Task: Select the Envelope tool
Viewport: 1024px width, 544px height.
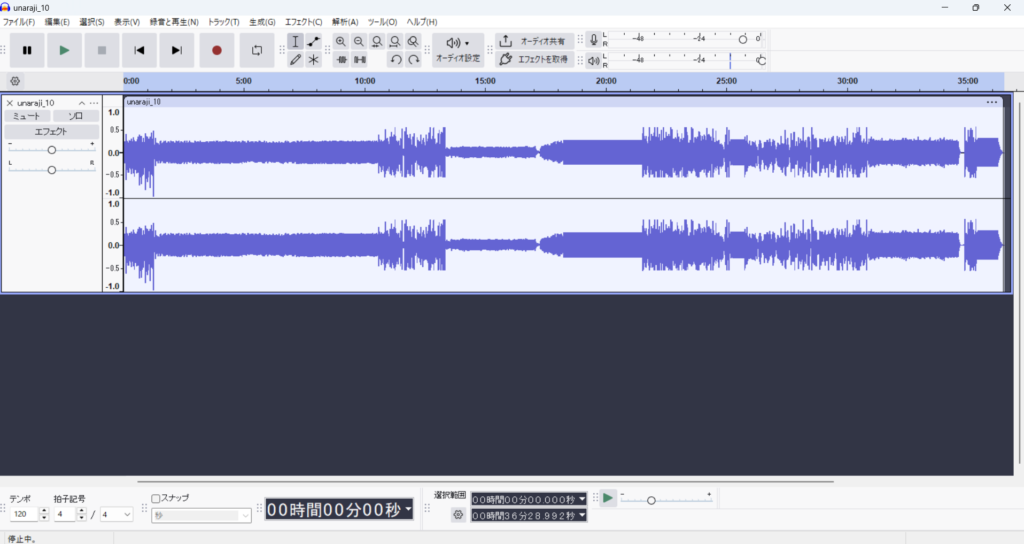Action: [314, 41]
